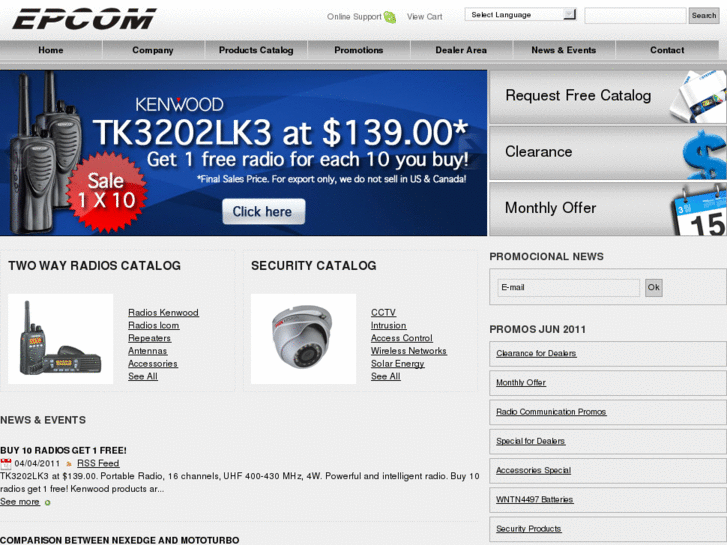Open the Accessories link
727x545 pixels.
point(153,364)
